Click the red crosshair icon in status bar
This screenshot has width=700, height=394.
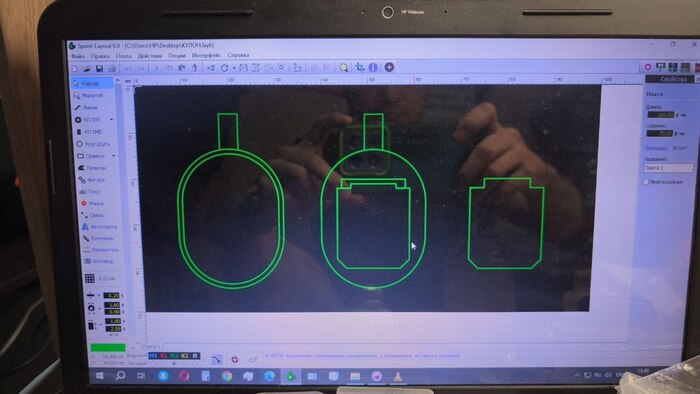coord(235,359)
